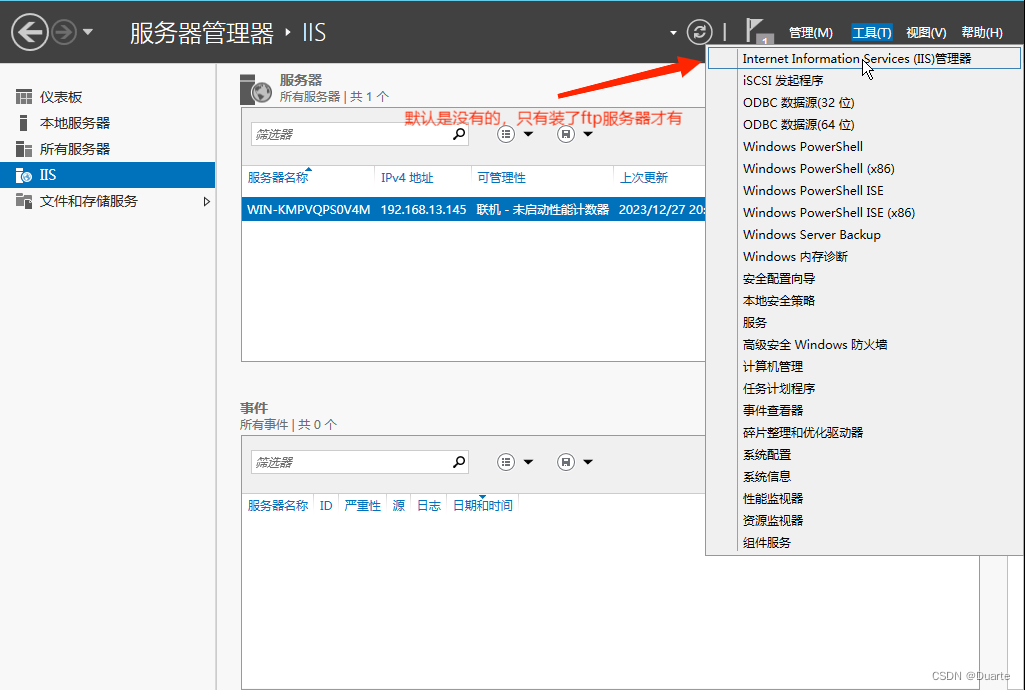Open the dropdown arrow left of refresh

(673, 33)
